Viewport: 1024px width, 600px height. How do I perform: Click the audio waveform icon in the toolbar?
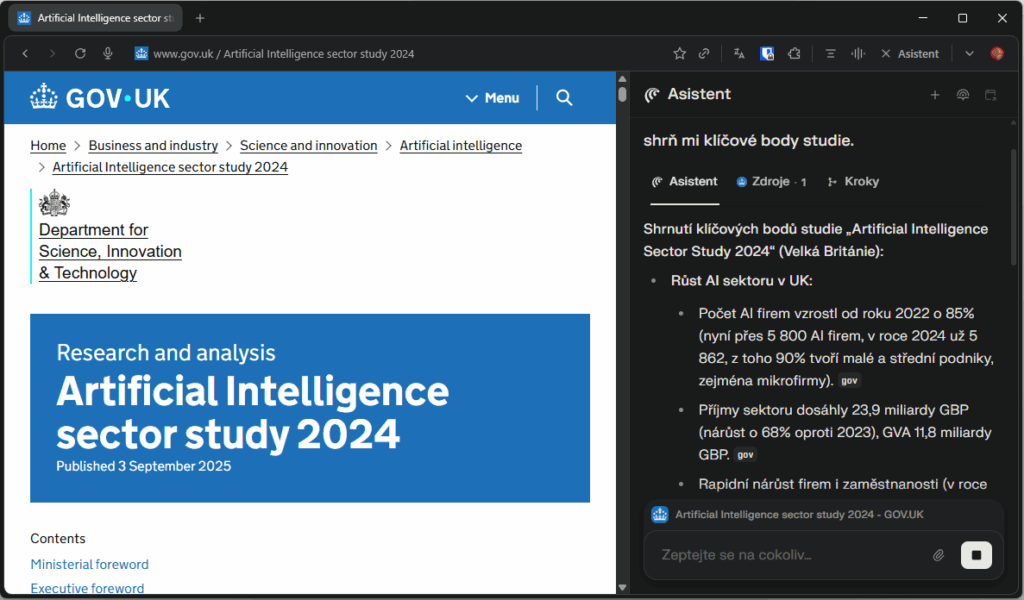tap(857, 54)
